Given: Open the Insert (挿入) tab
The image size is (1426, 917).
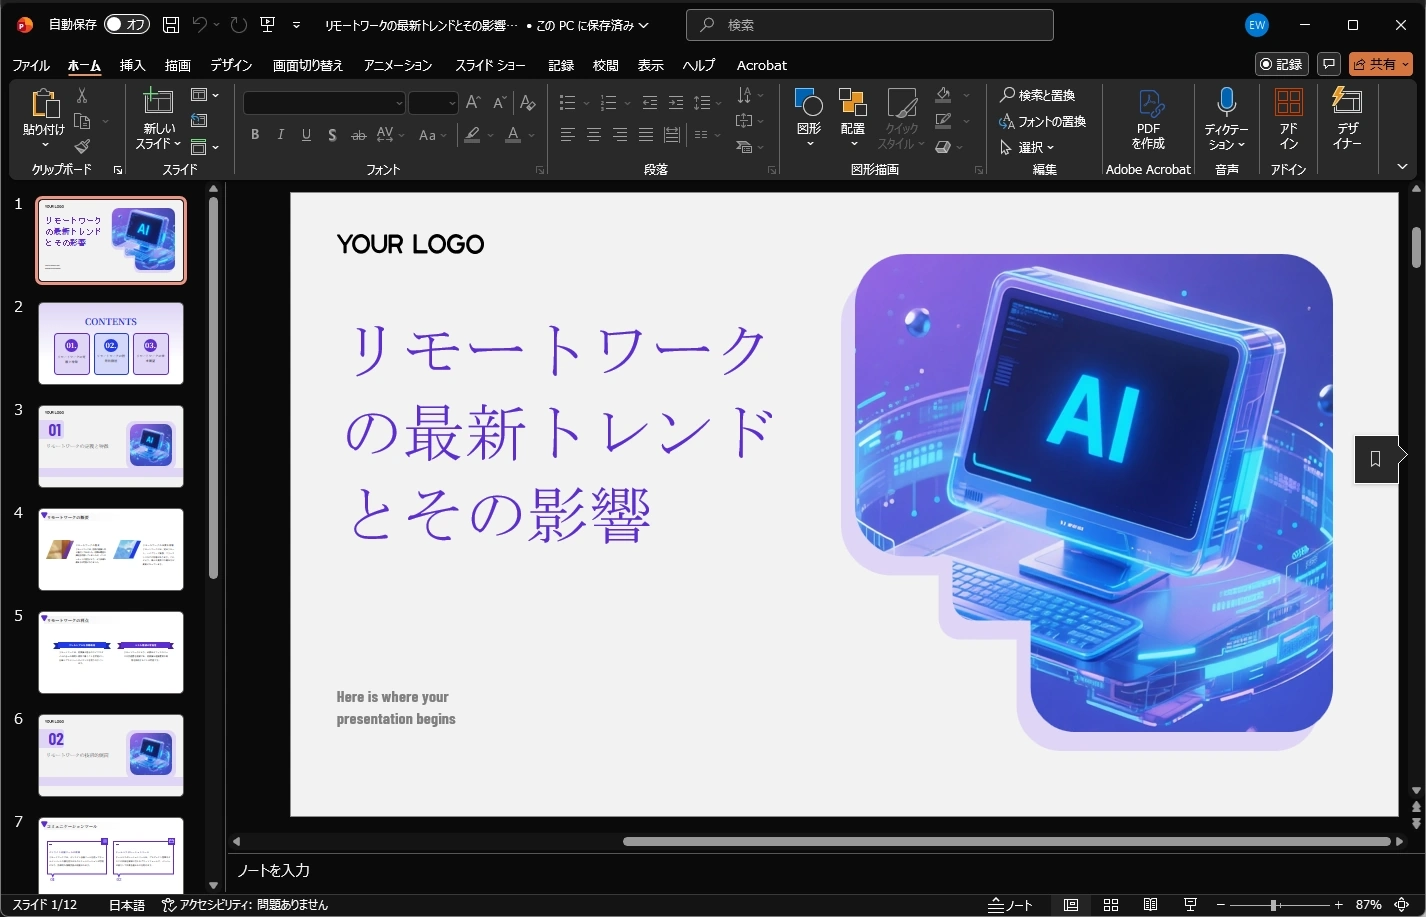Looking at the screenshot, I should 132,65.
